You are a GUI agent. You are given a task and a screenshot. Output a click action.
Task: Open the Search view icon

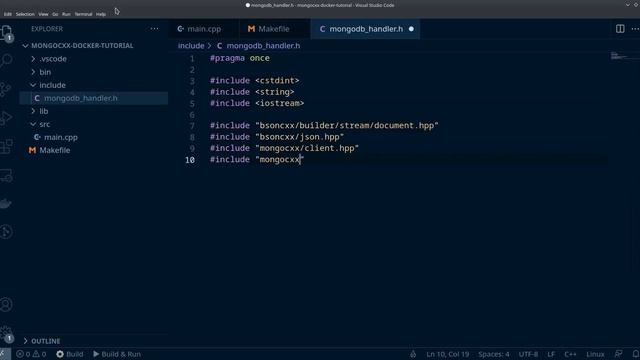point(6,61)
